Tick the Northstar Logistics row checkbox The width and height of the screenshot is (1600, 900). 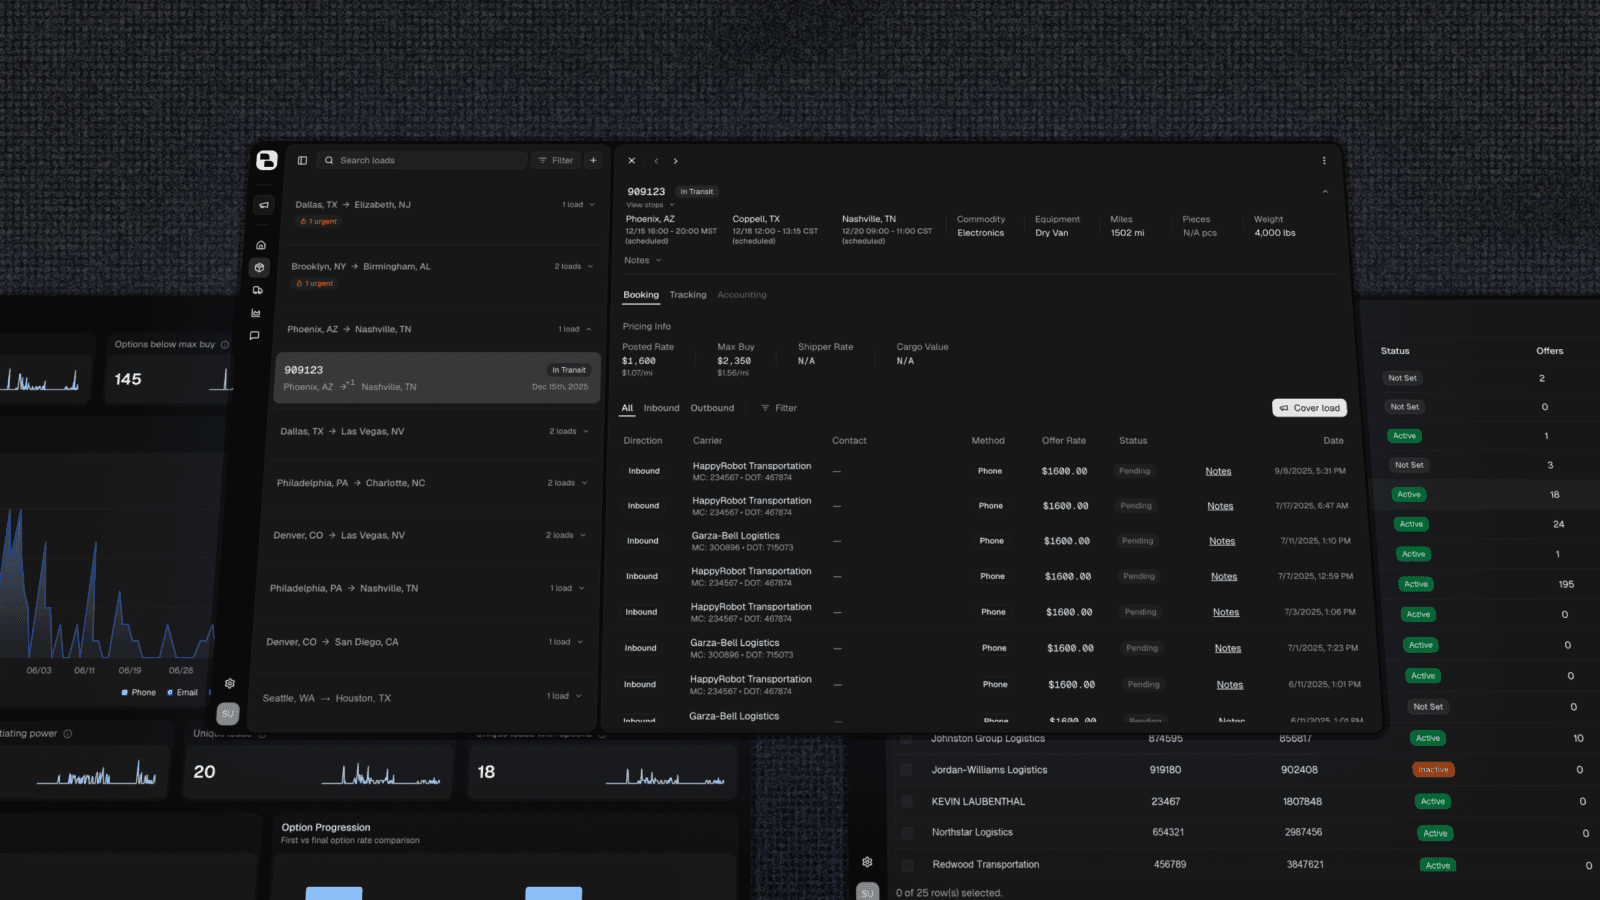click(x=907, y=833)
